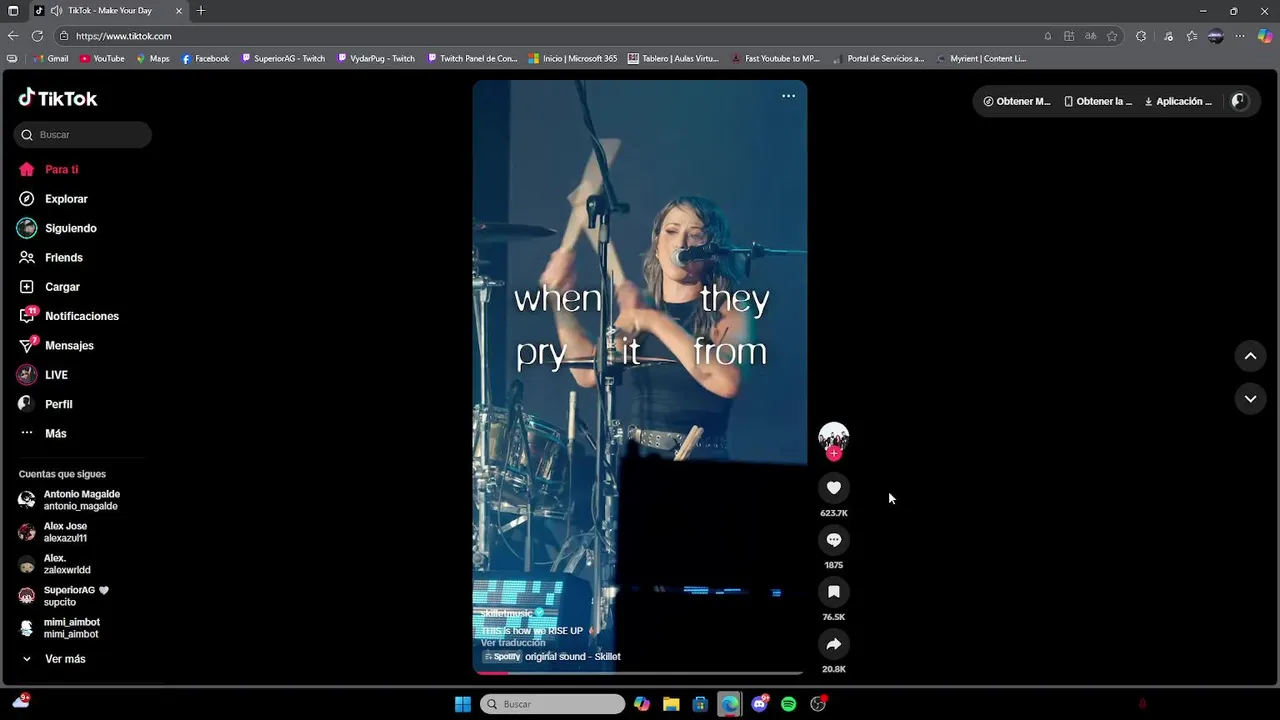Open the Gmail bookmark
Screen dimensions: 1280x720
(x=50, y=59)
